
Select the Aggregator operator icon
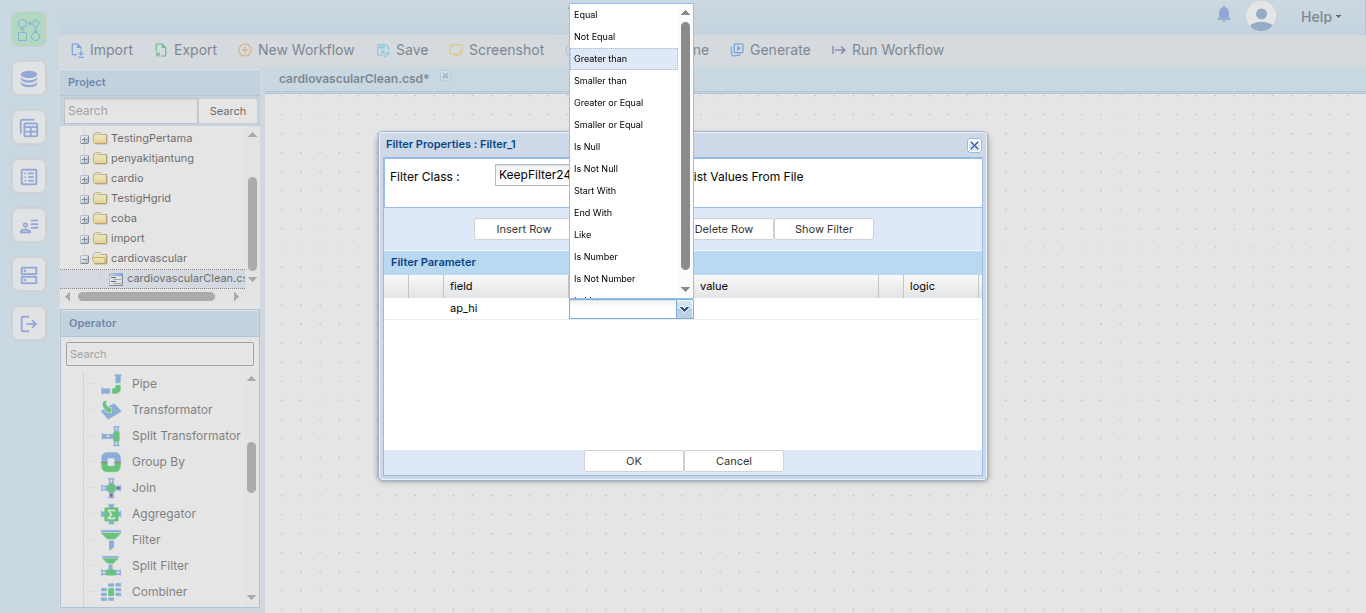point(111,514)
